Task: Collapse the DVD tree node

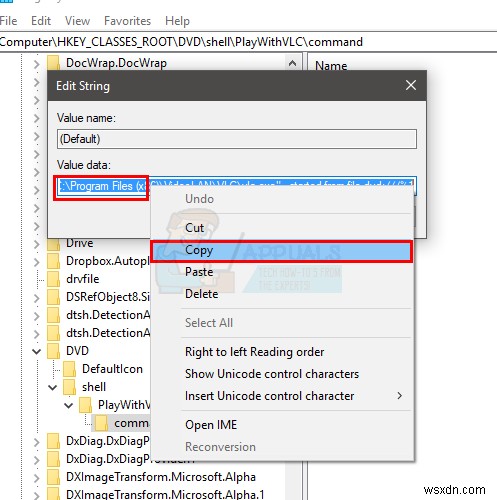Action: click(x=37, y=351)
